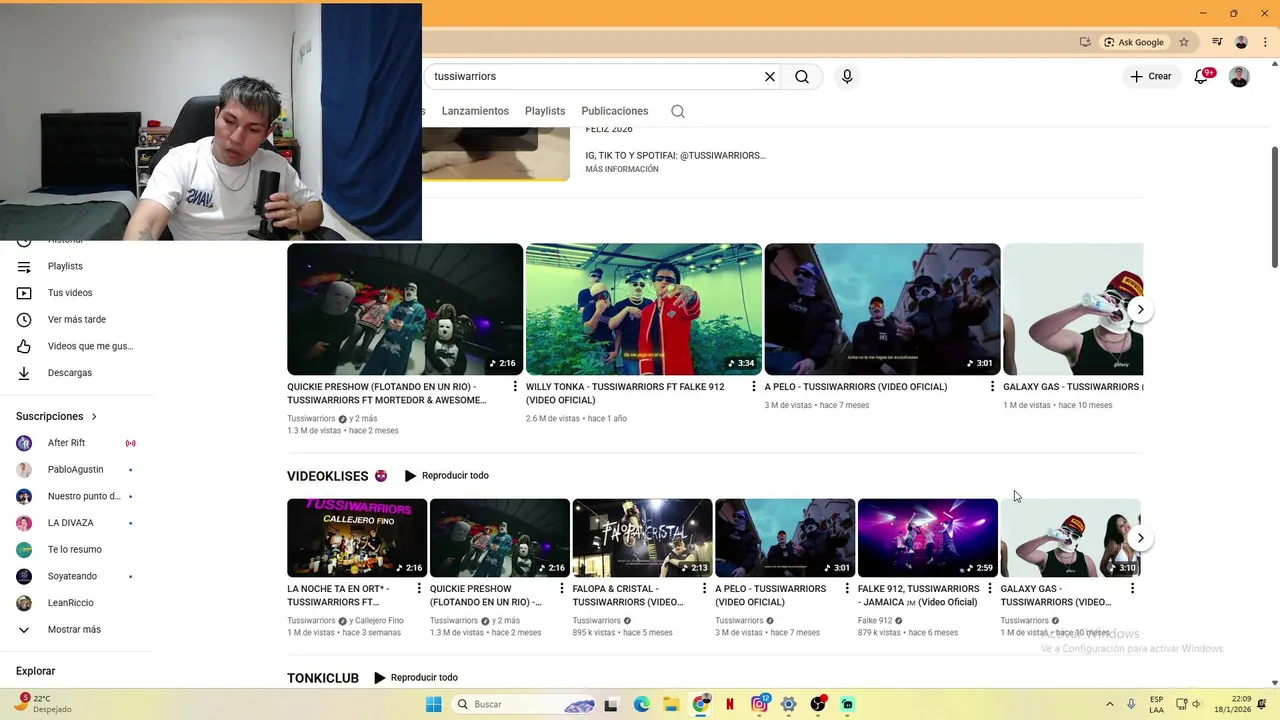This screenshot has height=720, width=1280.
Task: Open YouTube notifications bell
Action: coord(1202,76)
